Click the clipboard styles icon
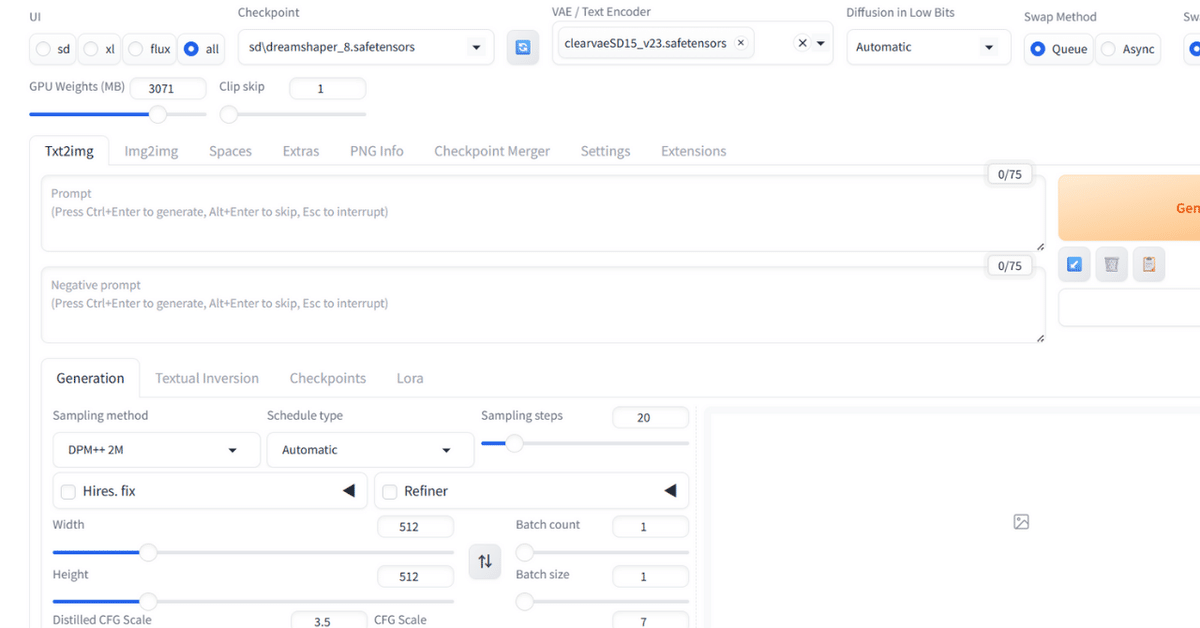This screenshot has height=628, width=1200. (1148, 263)
